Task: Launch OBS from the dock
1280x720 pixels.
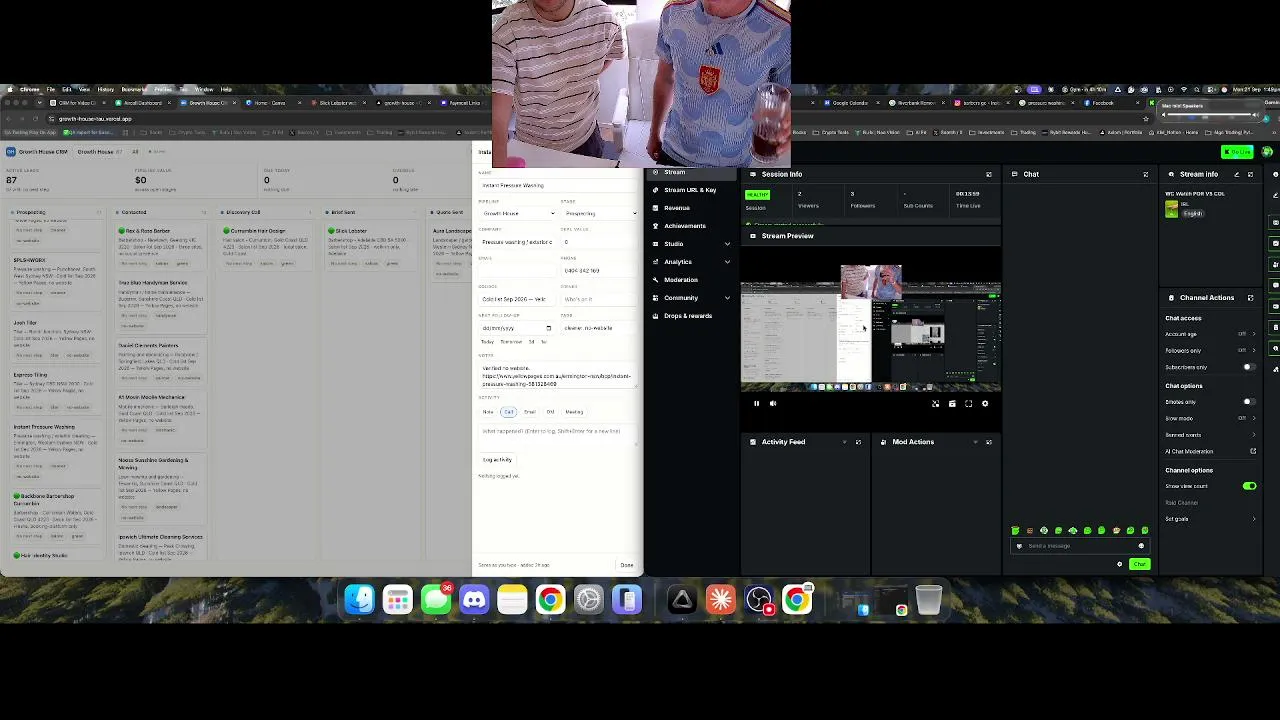Action: pyautogui.click(x=759, y=600)
